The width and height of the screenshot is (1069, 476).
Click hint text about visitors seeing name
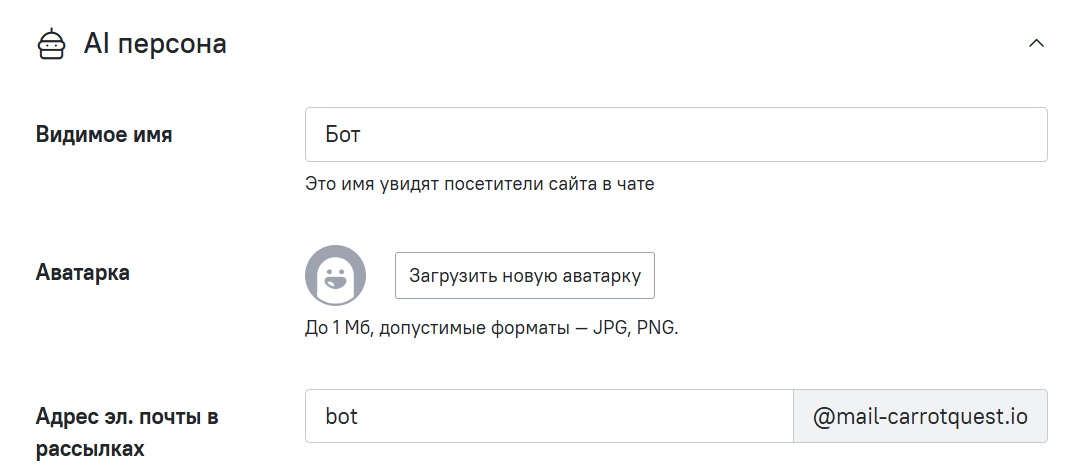tap(479, 184)
